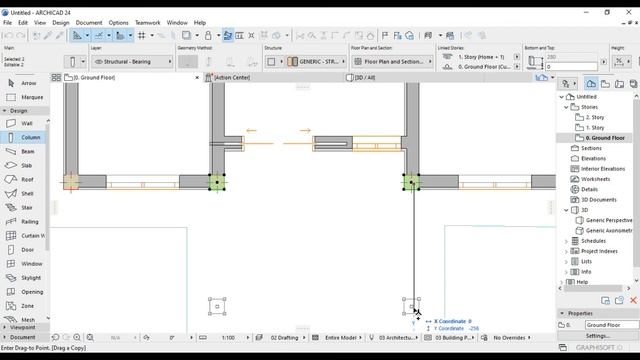Select 2. Story in navigator
This screenshot has height=360, width=640.
tap(595, 118)
